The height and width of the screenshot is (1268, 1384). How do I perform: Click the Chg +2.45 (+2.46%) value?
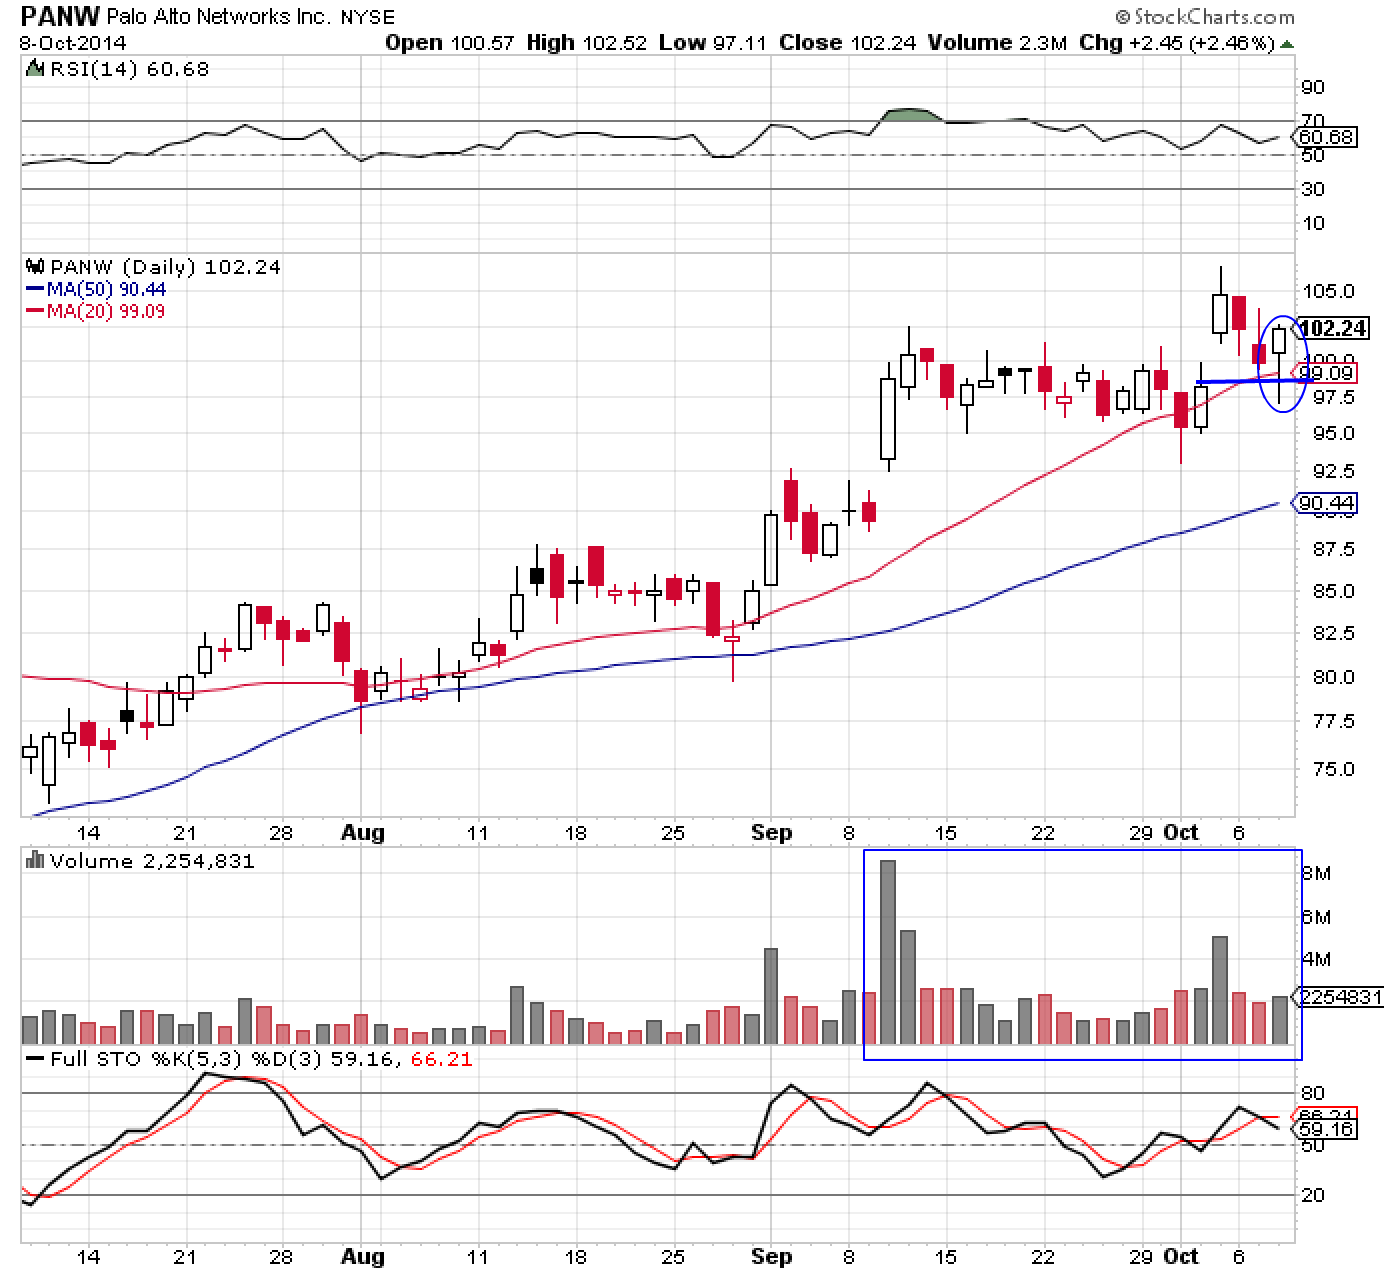pos(1176,43)
